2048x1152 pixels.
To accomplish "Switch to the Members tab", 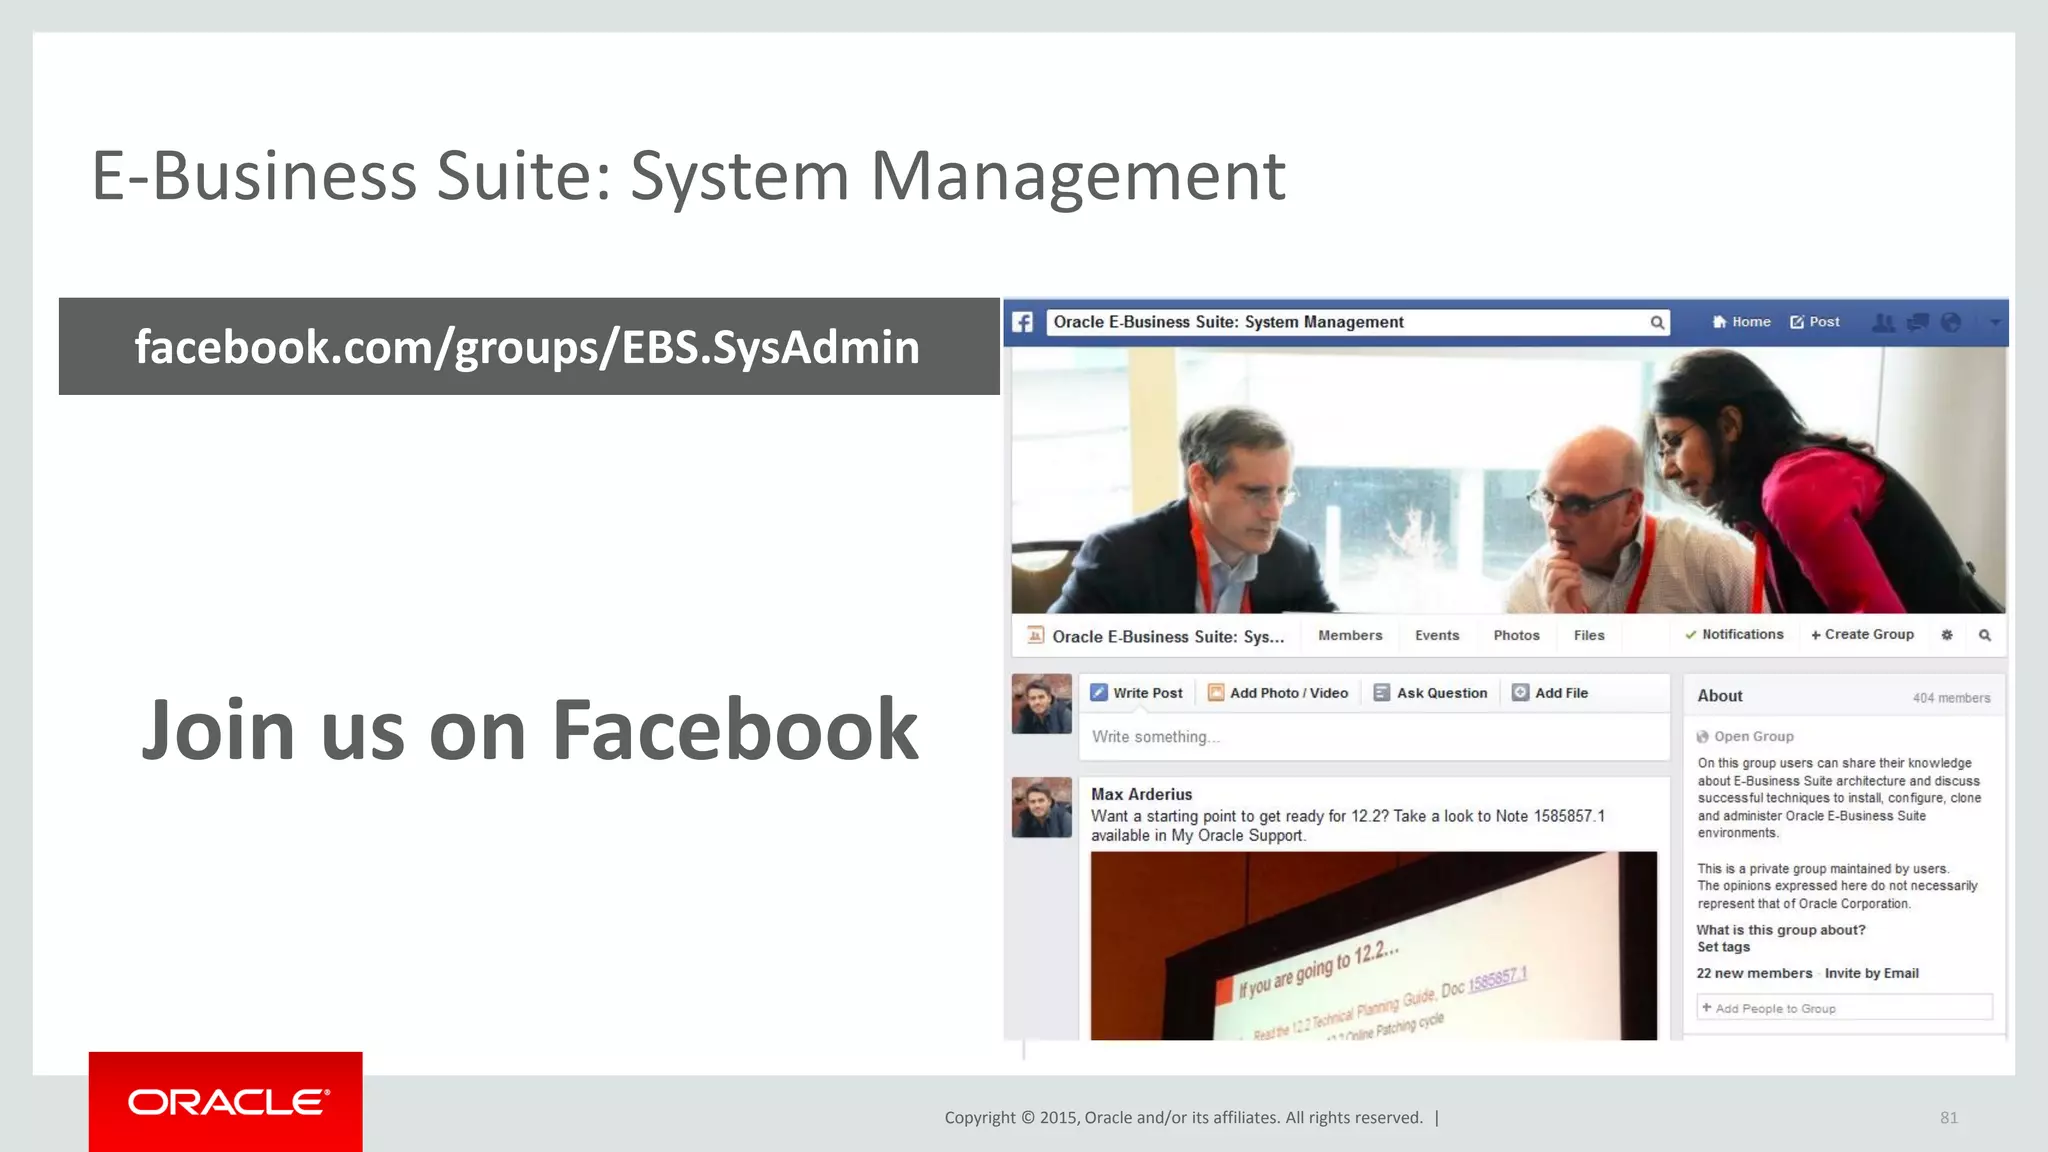I will pyautogui.click(x=1350, y=635).
